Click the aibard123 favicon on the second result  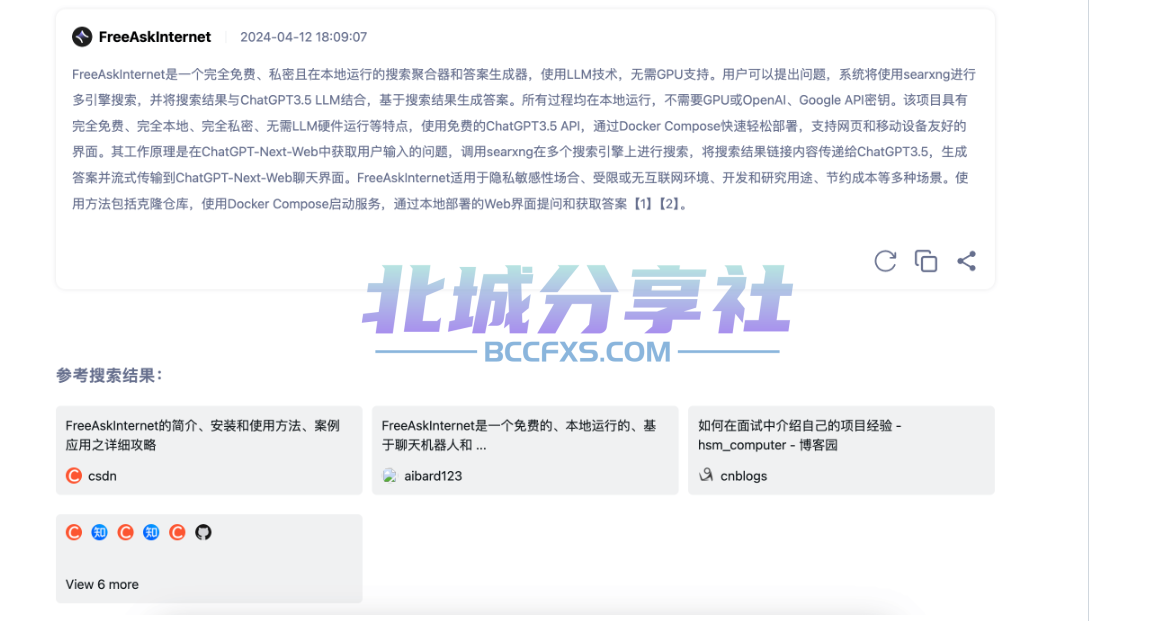[390, 476]
